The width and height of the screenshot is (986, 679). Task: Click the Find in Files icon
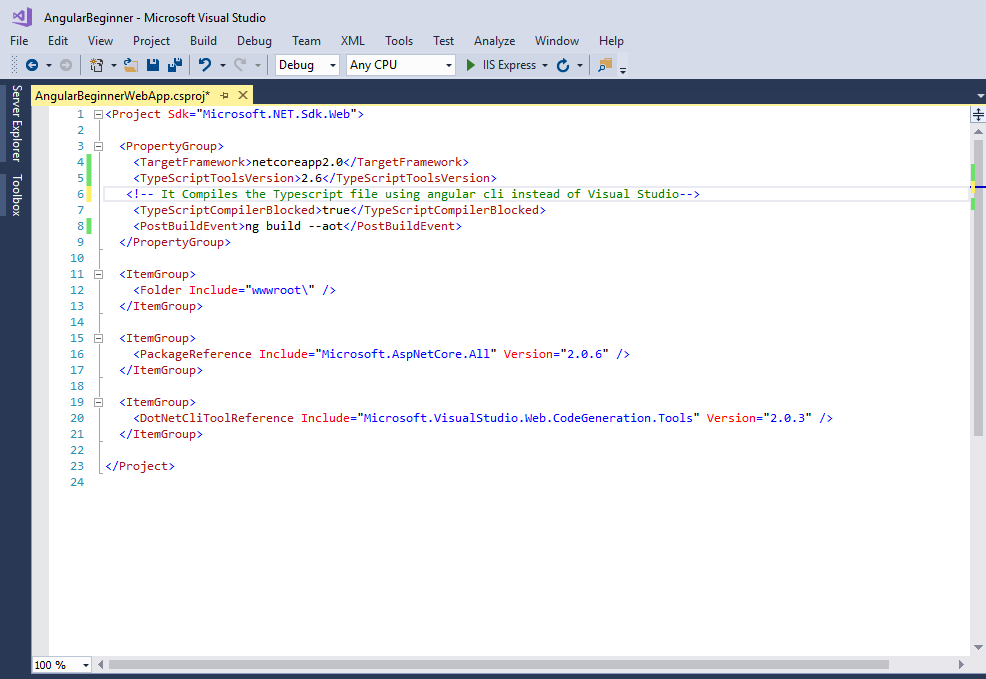coord(604,65)
